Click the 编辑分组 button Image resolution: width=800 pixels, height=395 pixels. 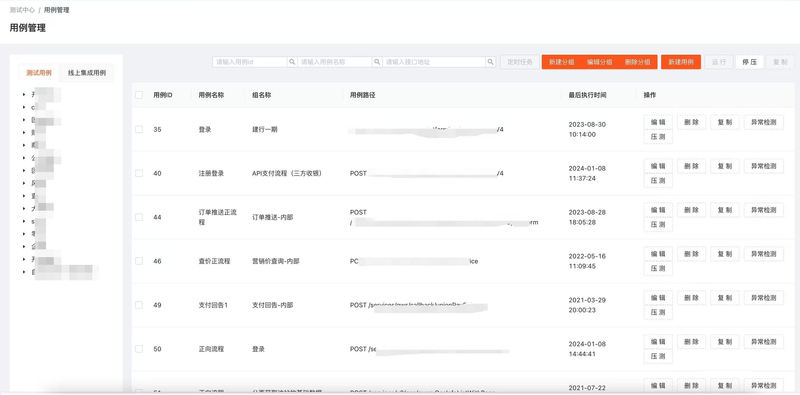pos(599,62)
